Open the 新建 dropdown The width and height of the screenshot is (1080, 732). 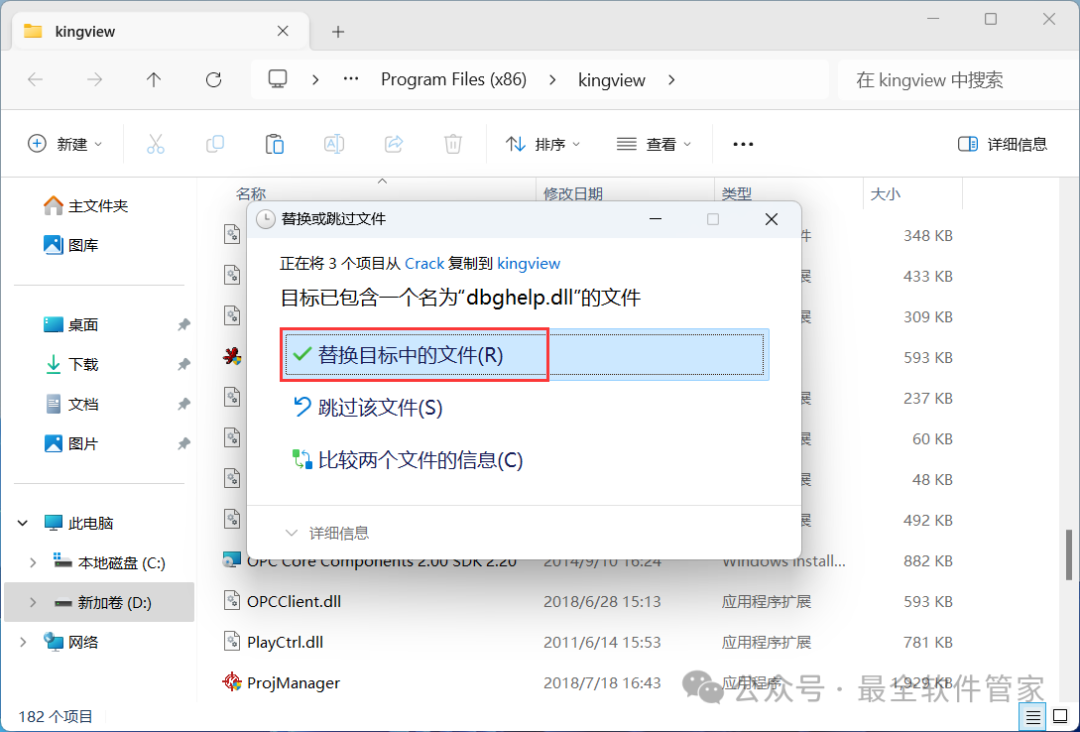pyautogui.click(x=65, y=144)
